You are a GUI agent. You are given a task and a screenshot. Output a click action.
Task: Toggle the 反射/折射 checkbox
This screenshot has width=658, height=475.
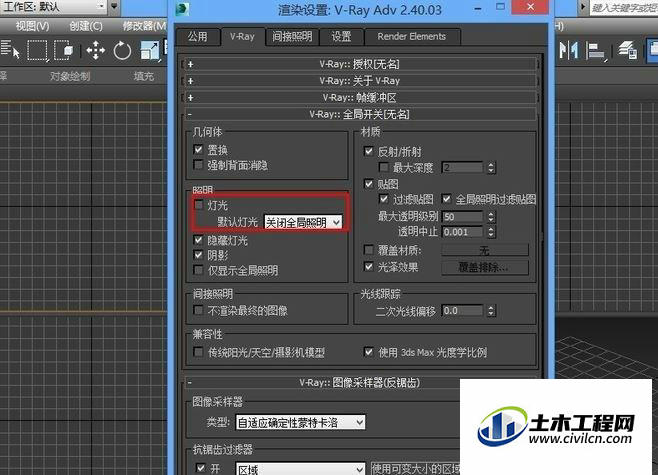[x=368, y=151]
